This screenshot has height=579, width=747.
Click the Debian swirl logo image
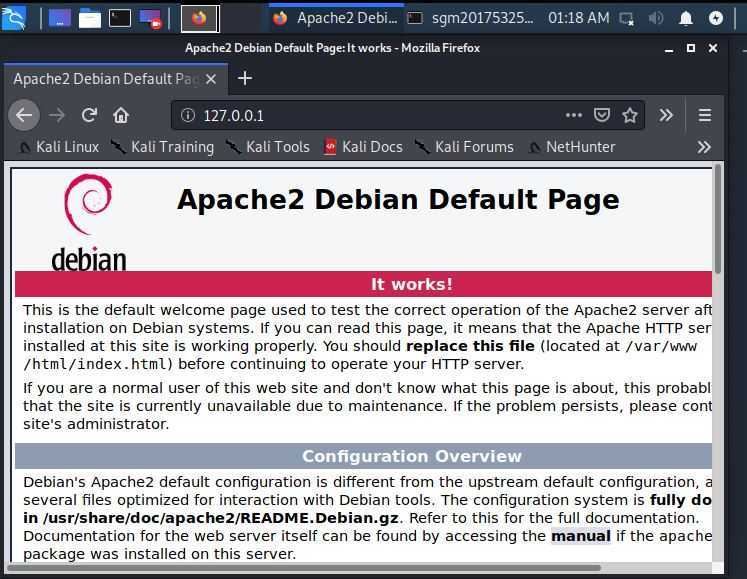(89, 223)
